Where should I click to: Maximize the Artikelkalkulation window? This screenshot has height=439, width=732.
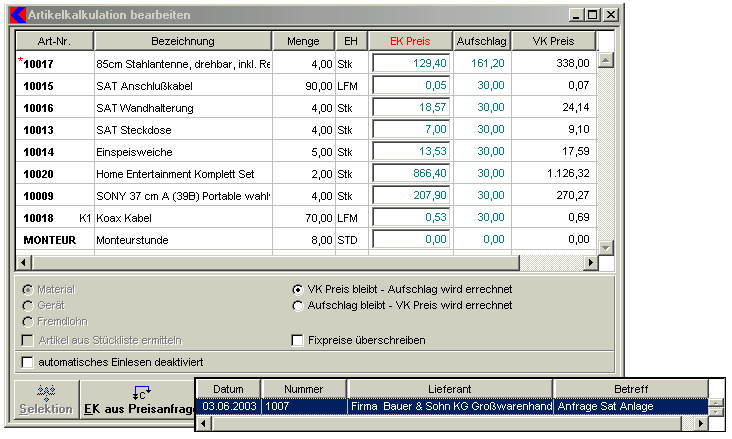[x=591, y=15]
